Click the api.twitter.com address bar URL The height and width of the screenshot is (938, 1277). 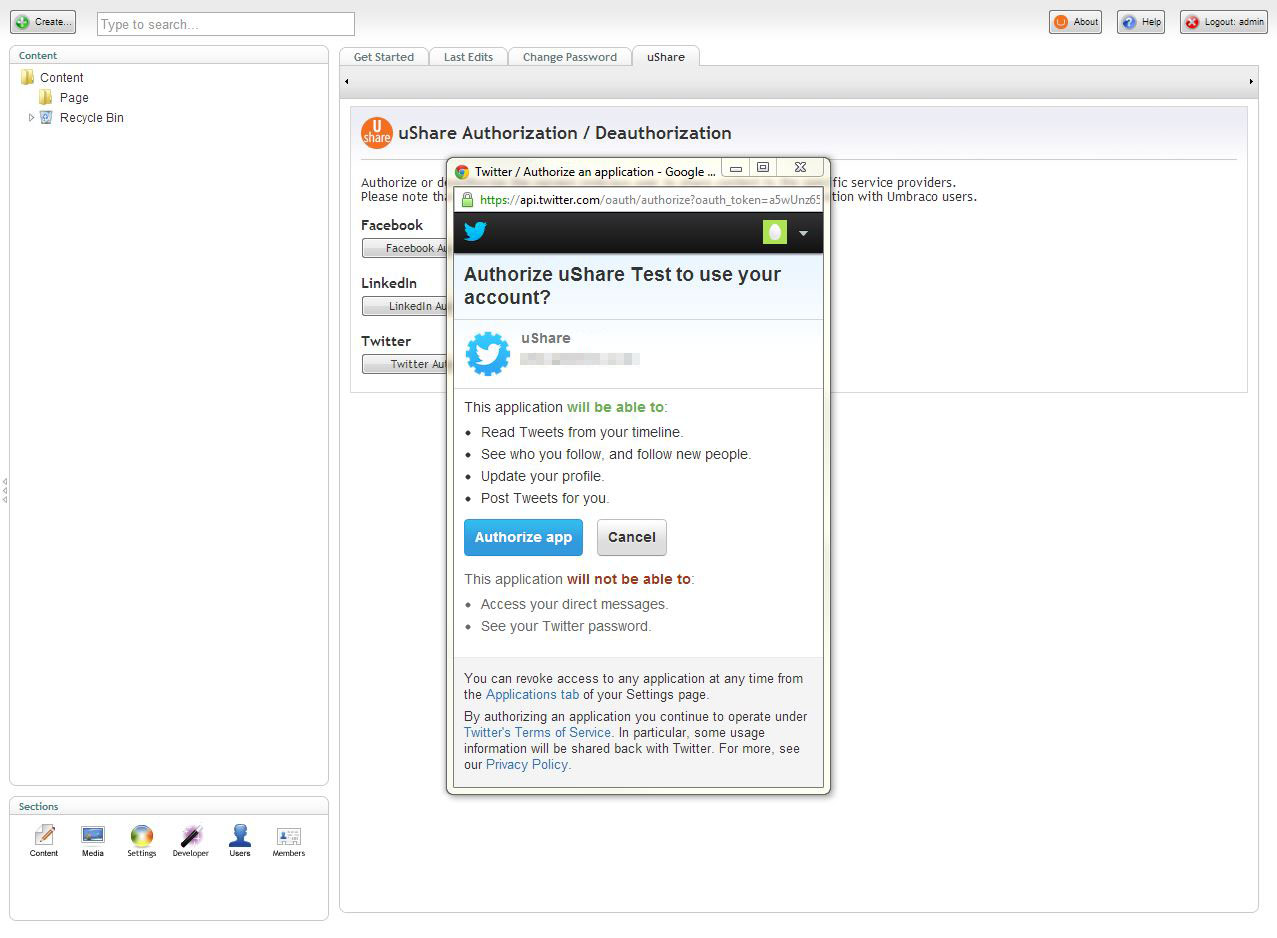650,200
